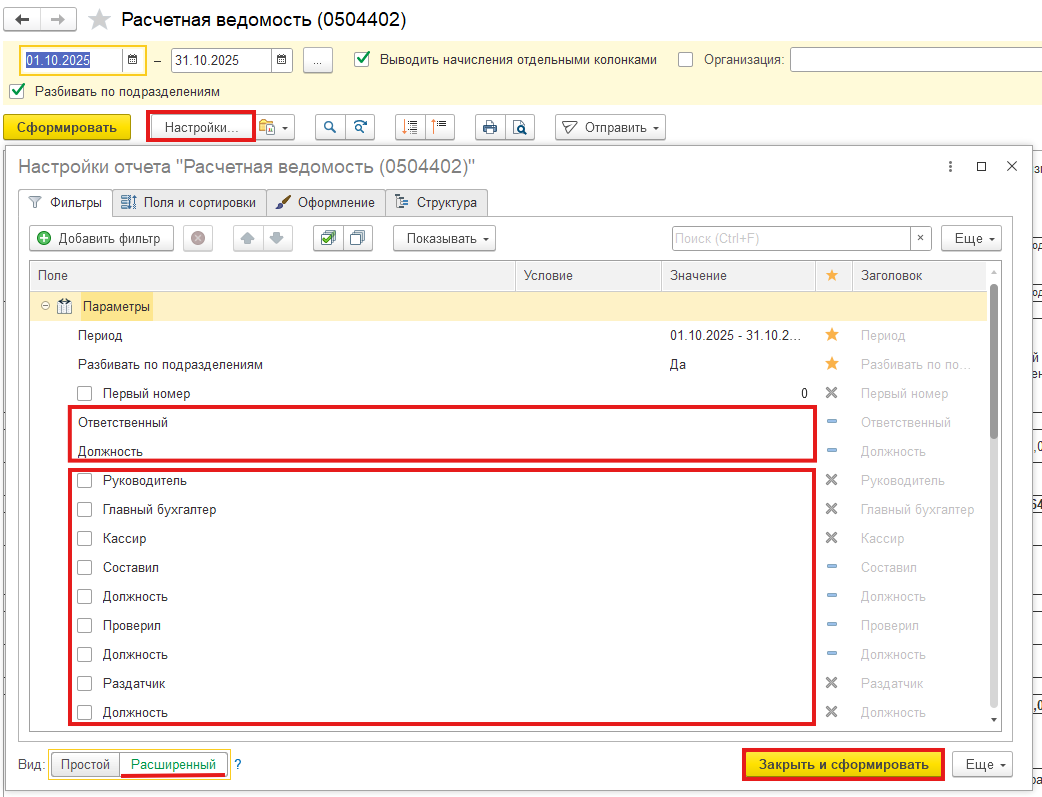This screenshot has width=1042, height=797.
Task: Add report to favorites with title star
Action: tap(100, 19)
